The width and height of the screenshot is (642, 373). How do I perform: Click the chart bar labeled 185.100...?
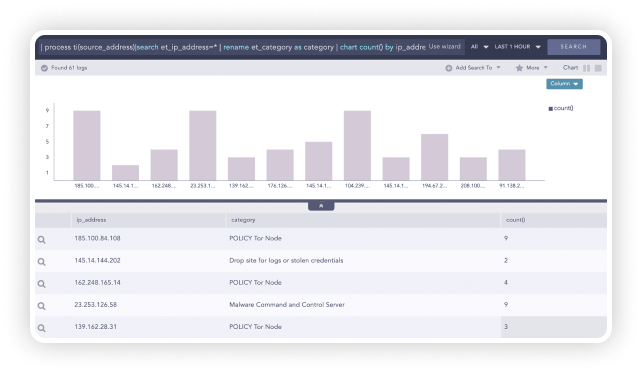pyautogui.click(x=87, y=145)
